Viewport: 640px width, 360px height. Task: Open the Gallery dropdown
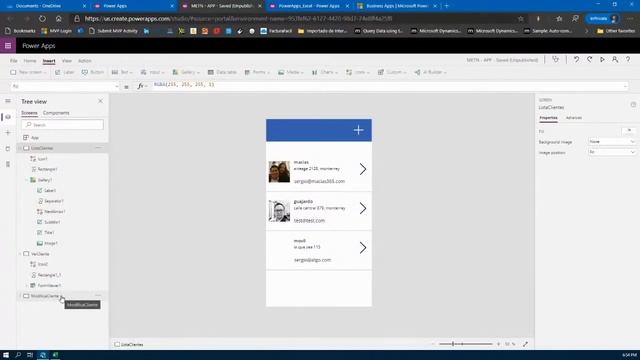coord(186,72)
